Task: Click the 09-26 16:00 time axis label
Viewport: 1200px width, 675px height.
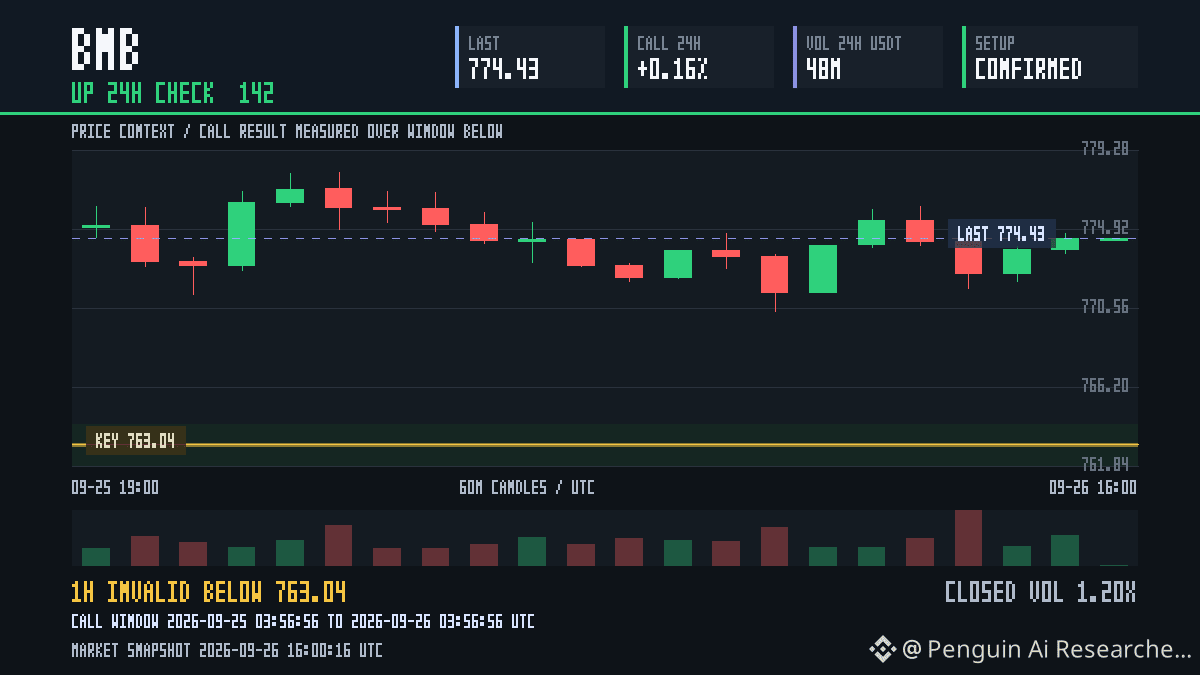Action: (x=1092, y=488)
